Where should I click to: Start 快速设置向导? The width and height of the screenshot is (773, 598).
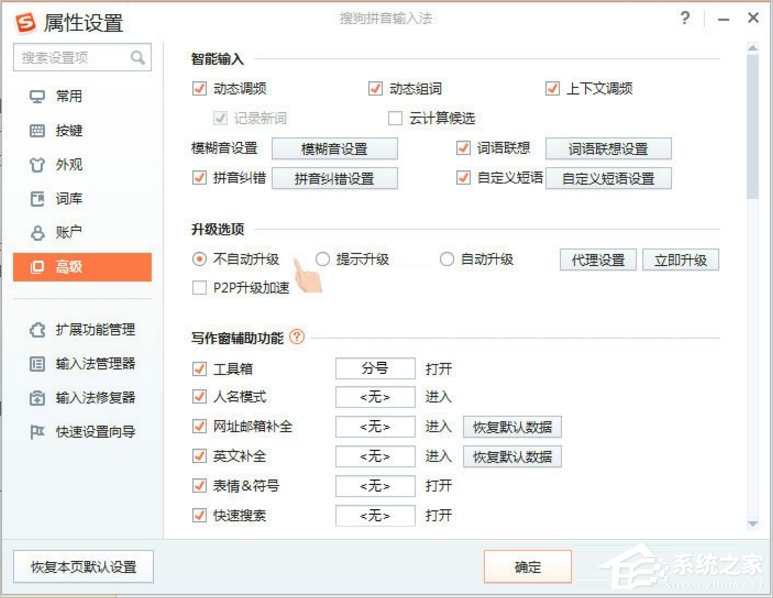tap(82, 432)
